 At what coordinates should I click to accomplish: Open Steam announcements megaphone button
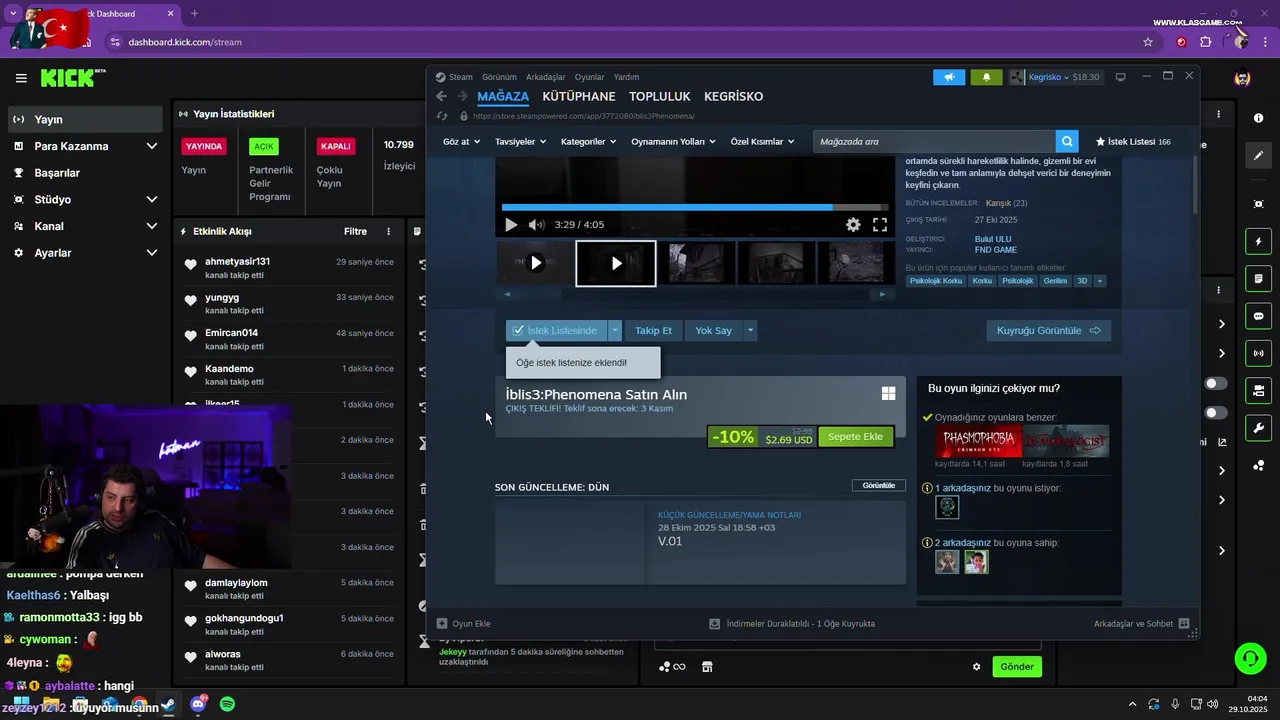pyautogui.click(x=949, y=77)
